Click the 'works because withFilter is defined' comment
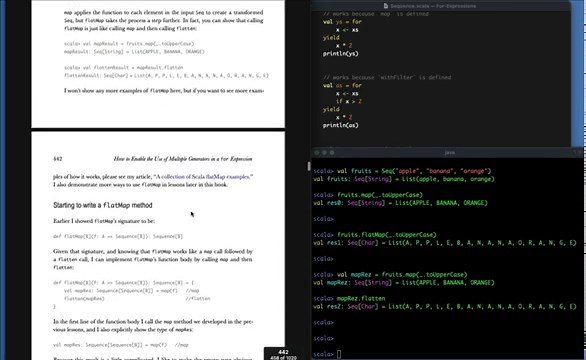 pos(387,77)
